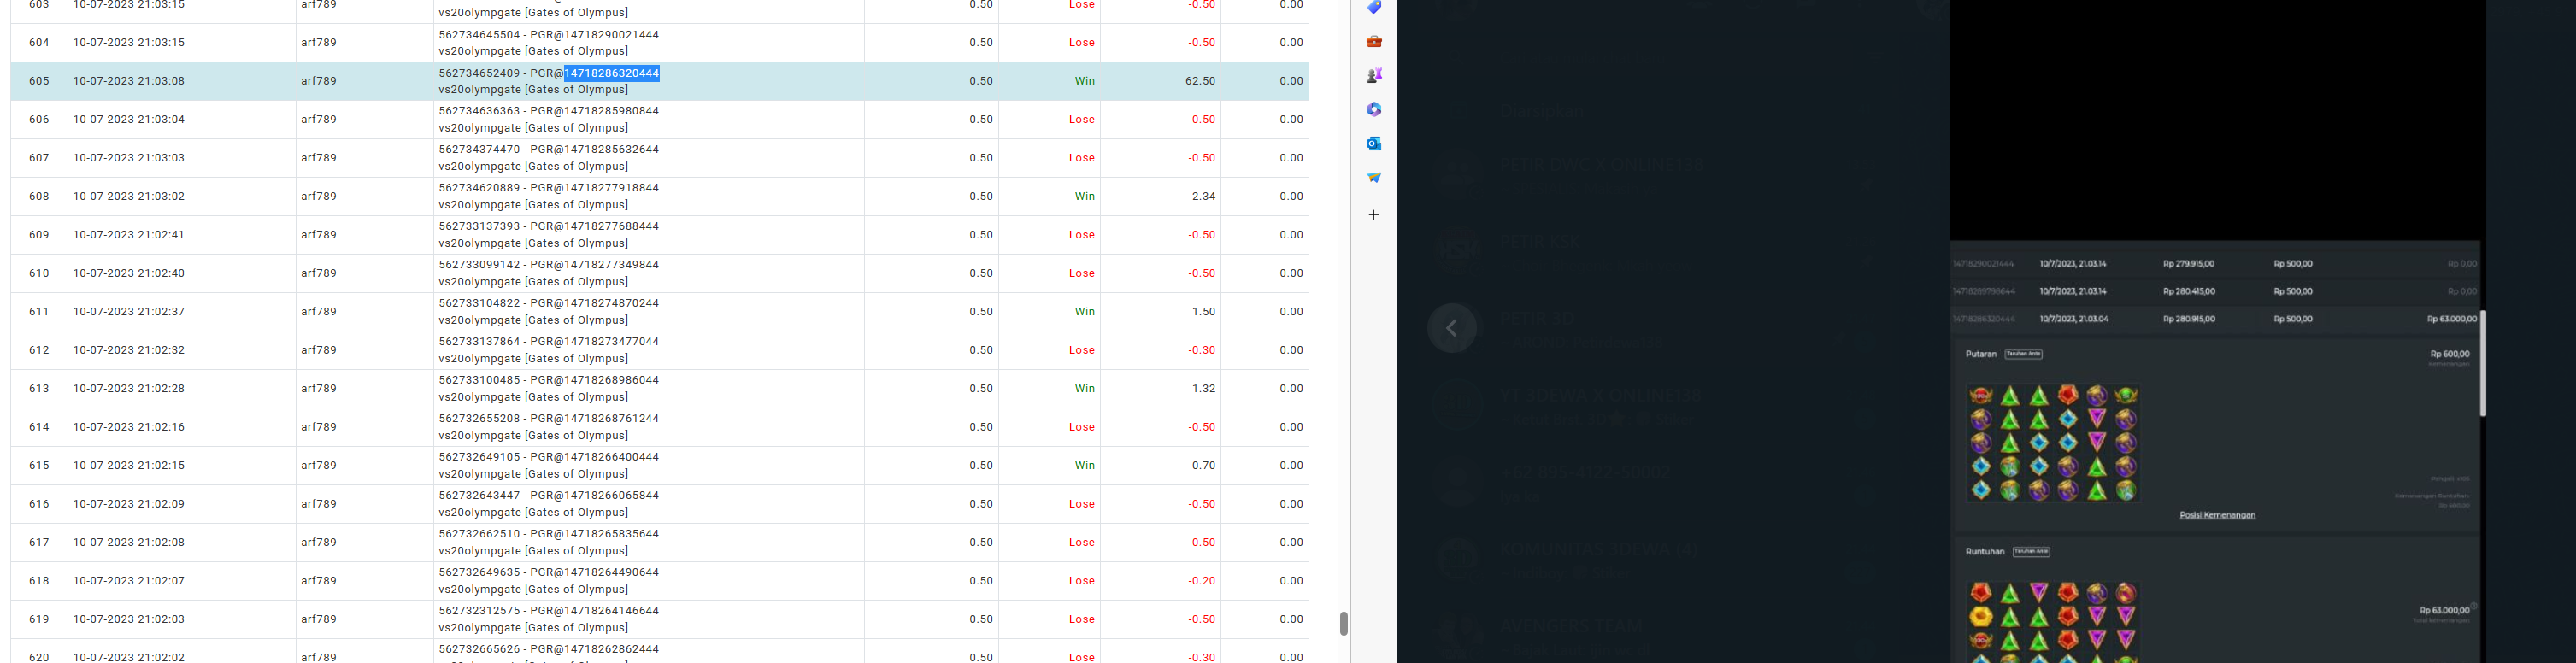Click the -0.30 amount in row 612
The width and height of the screenshot is (2576, 663).
click(x=1201, y=351)
